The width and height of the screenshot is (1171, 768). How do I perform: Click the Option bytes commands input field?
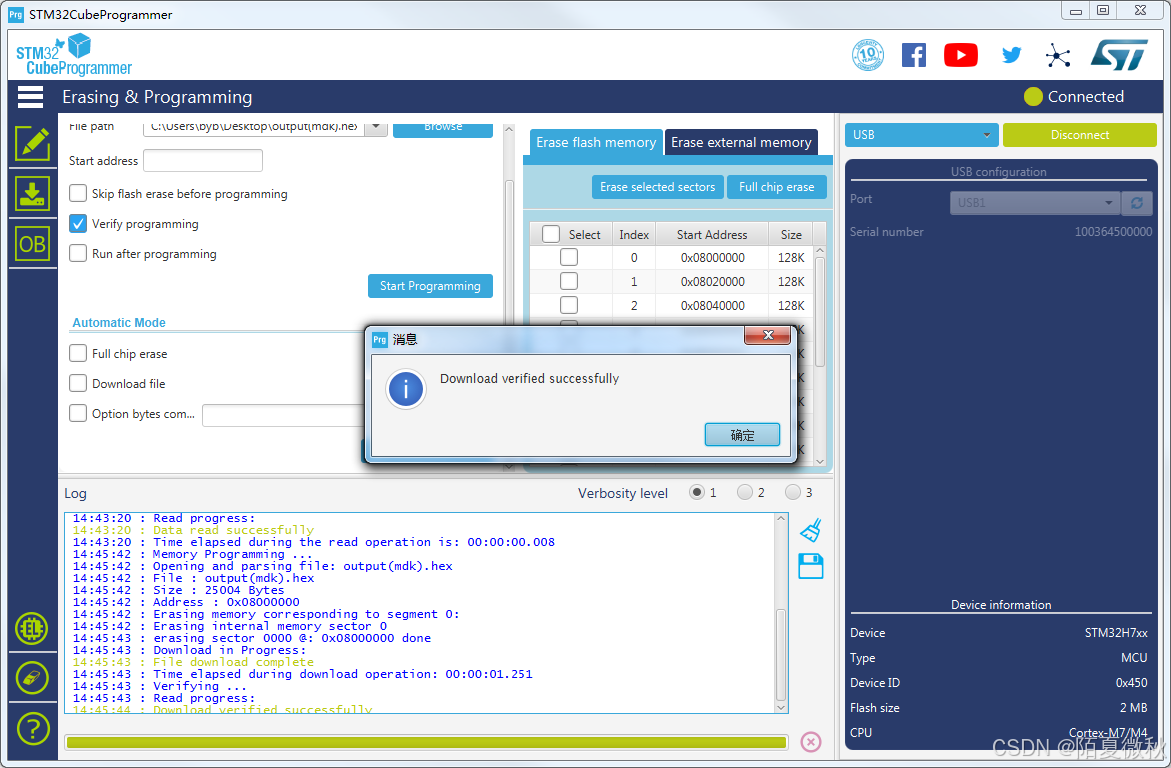click(284, 415)
